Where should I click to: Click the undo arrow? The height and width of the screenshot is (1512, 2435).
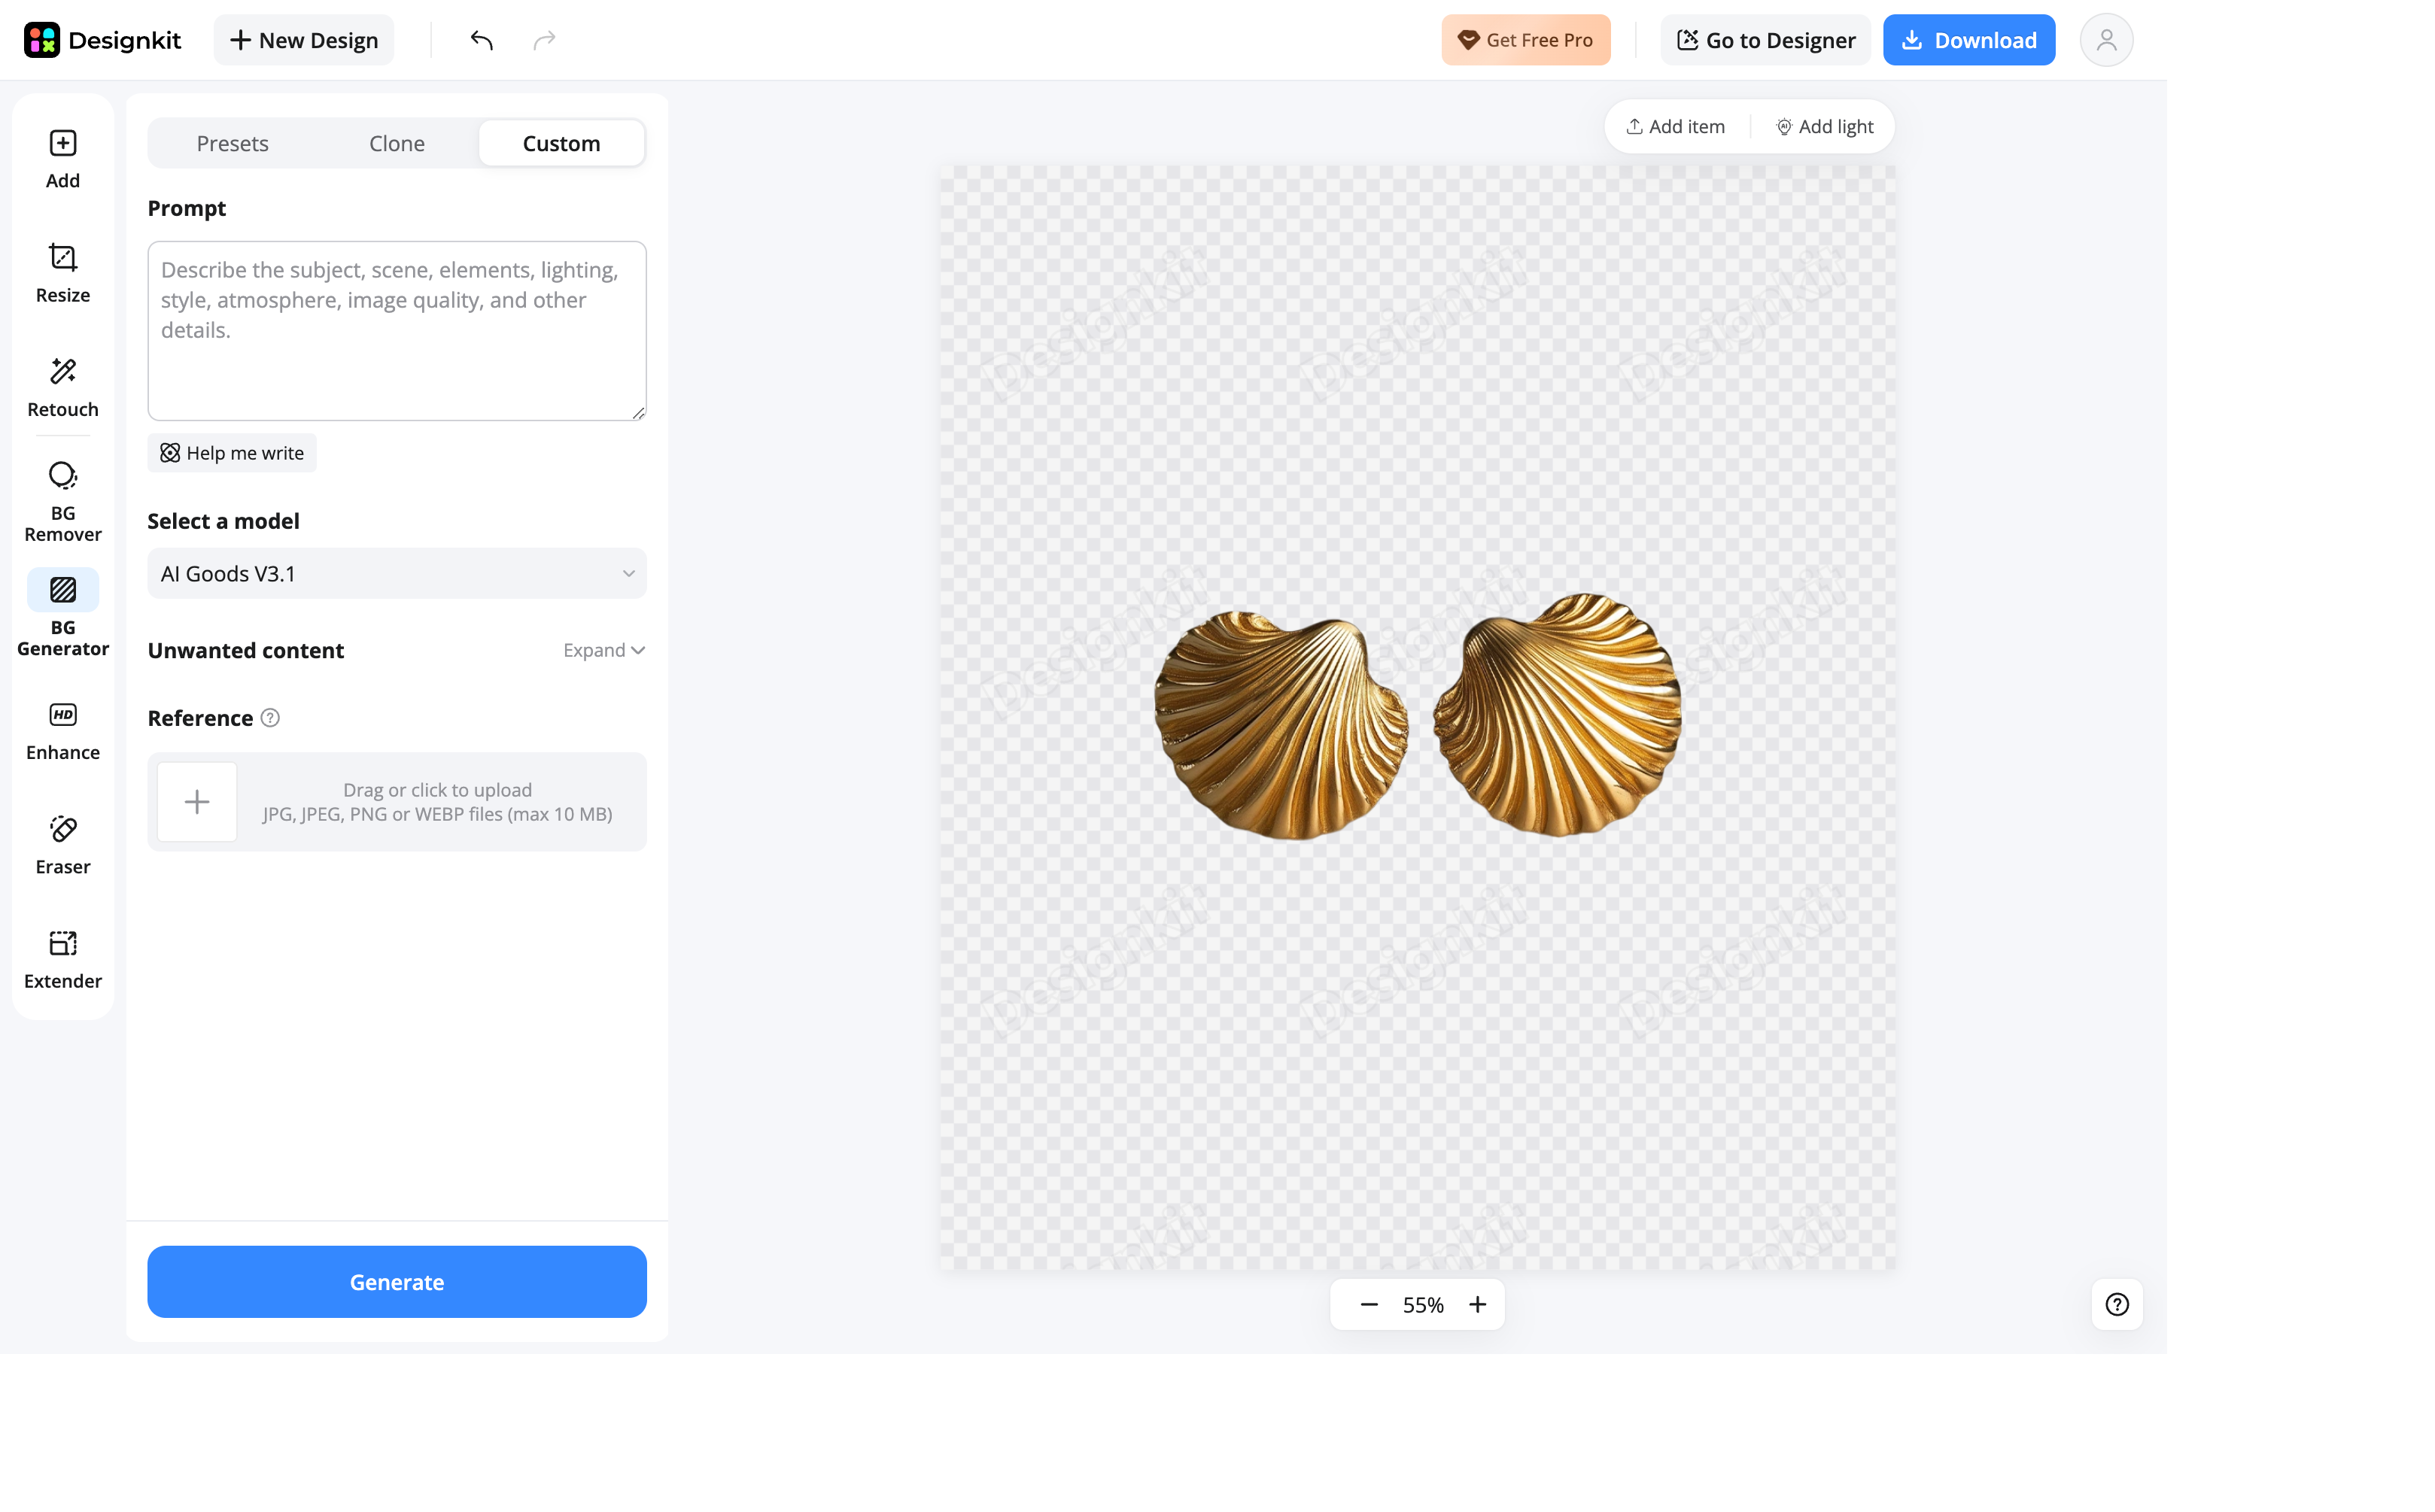pyautogui.click(x=482, y=40)
